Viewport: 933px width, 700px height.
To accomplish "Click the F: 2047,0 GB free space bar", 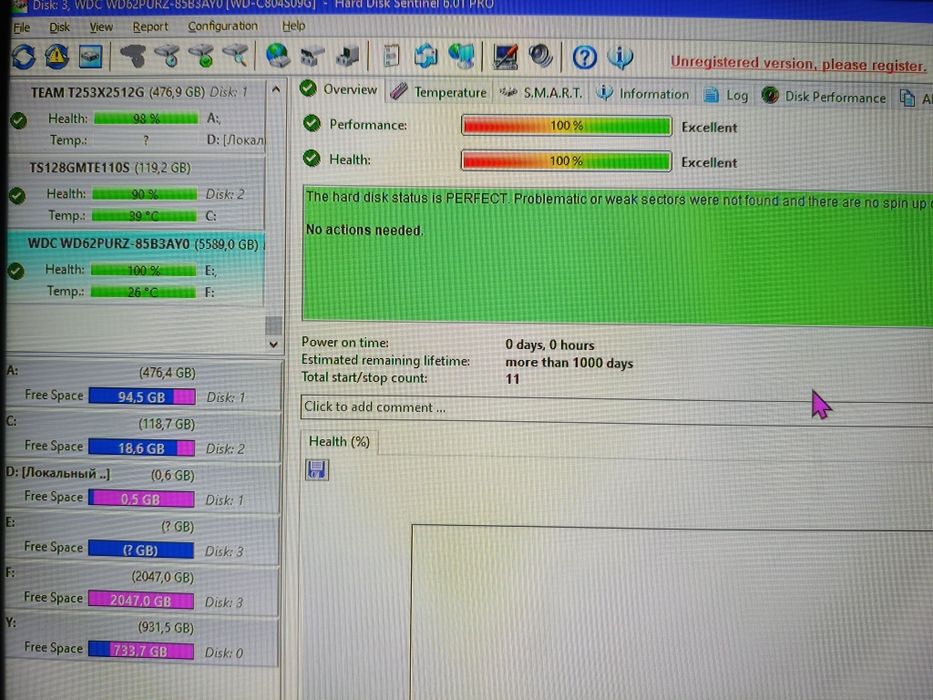I will [141, 600].
